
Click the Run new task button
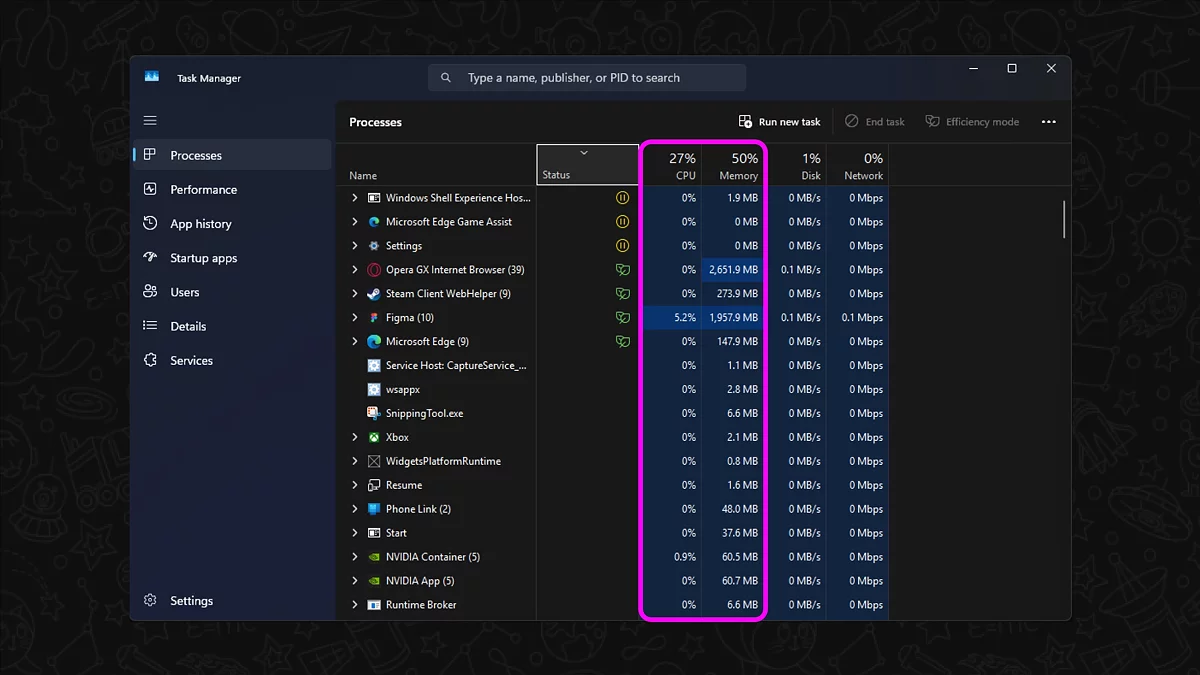click(779, 122)
